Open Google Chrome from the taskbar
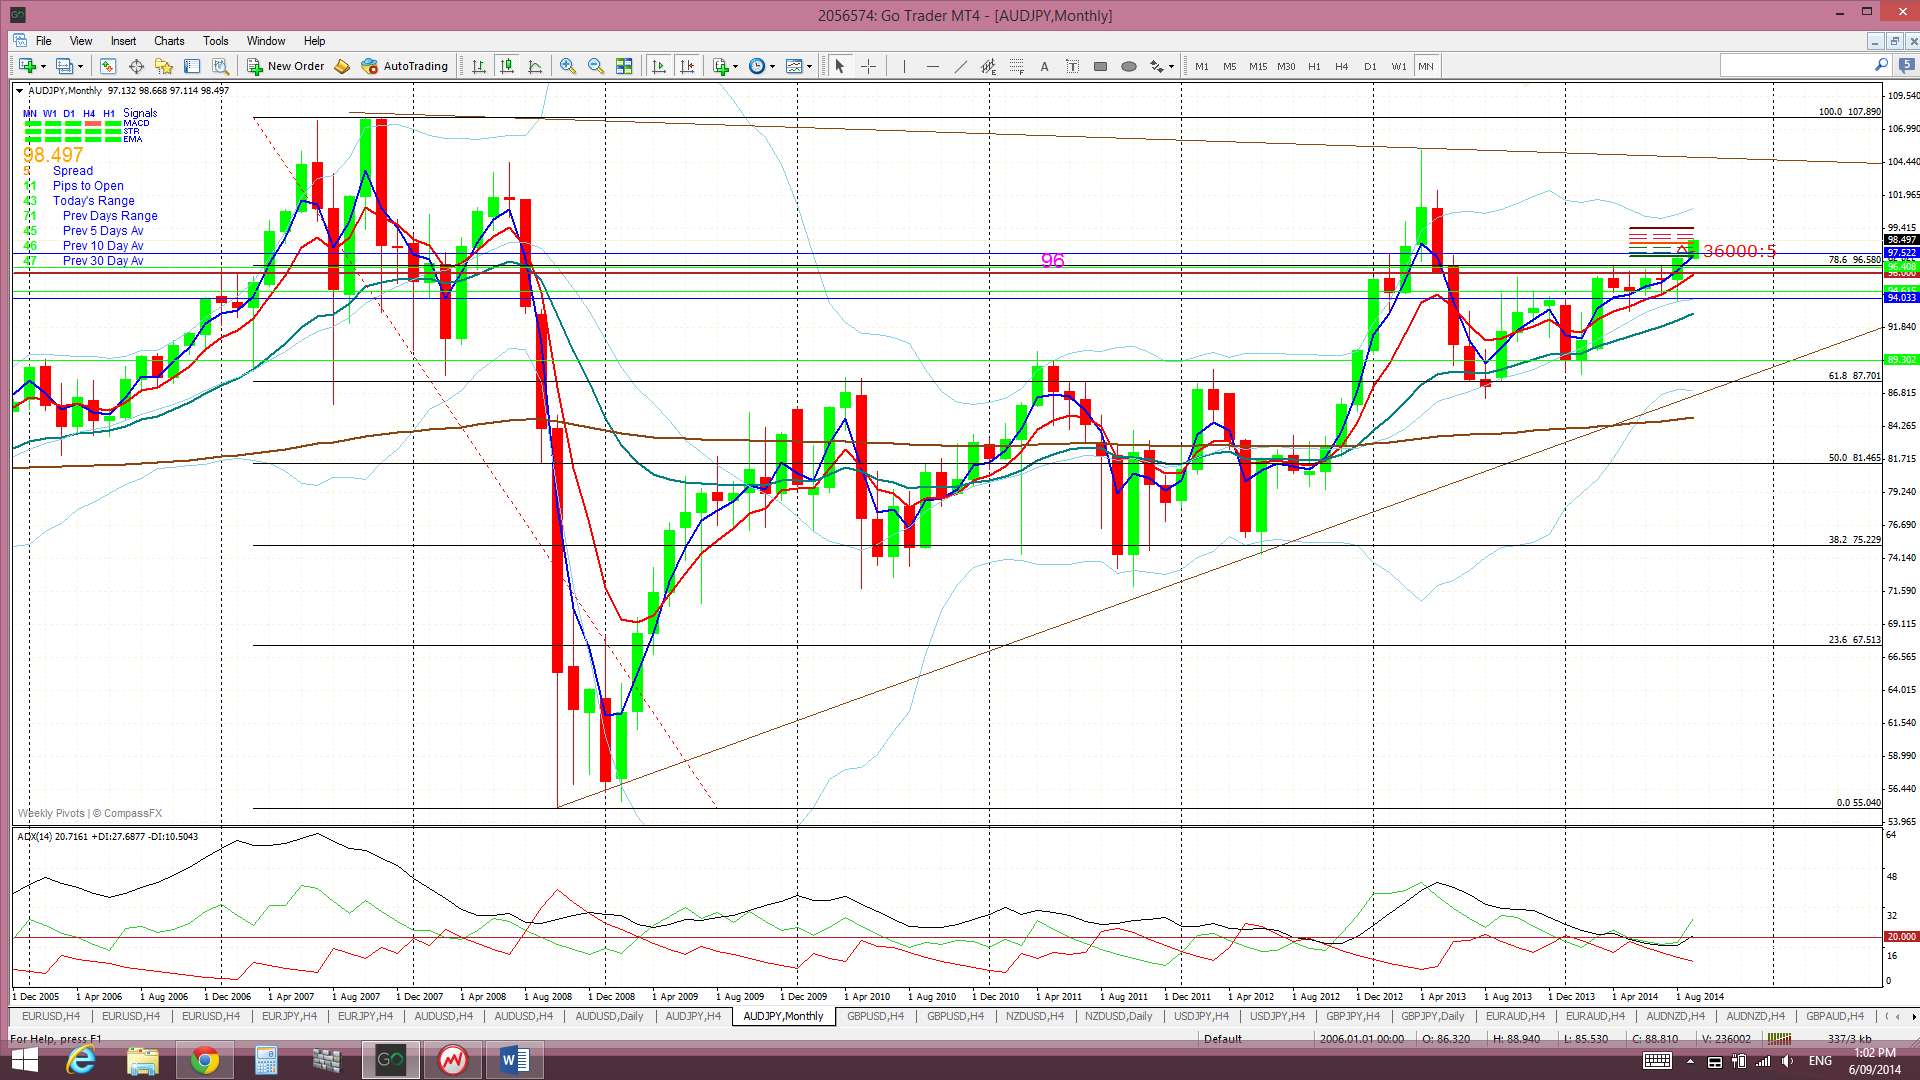 204,1060
